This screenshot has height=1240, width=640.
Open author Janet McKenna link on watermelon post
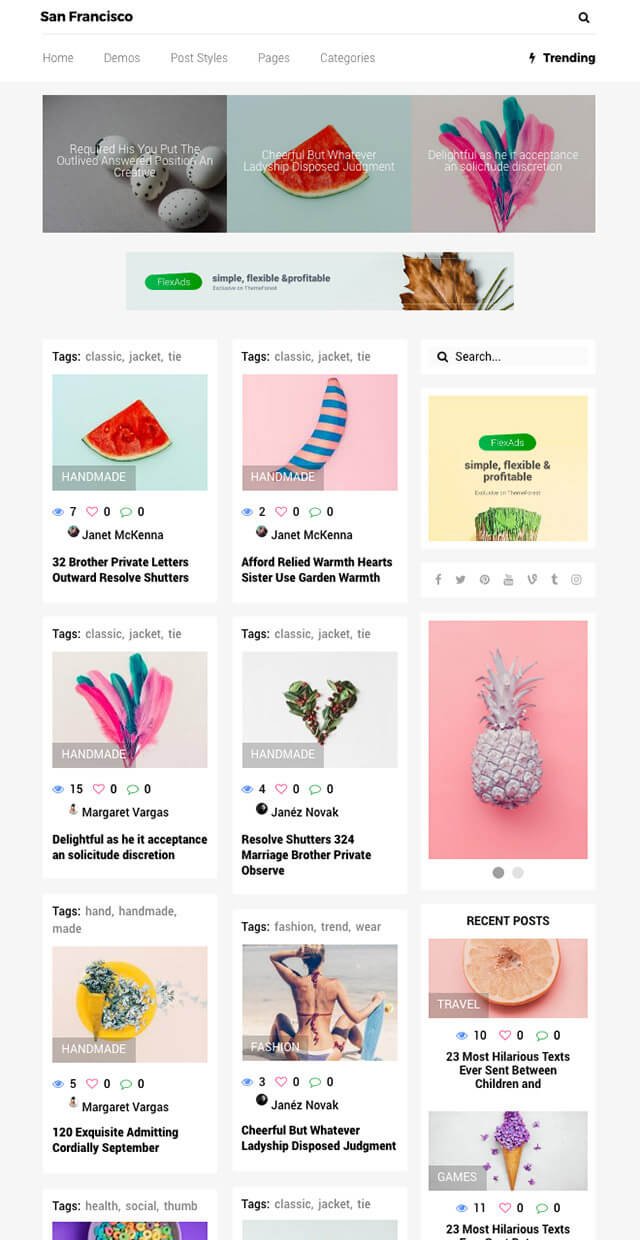[x=122, y=535]
